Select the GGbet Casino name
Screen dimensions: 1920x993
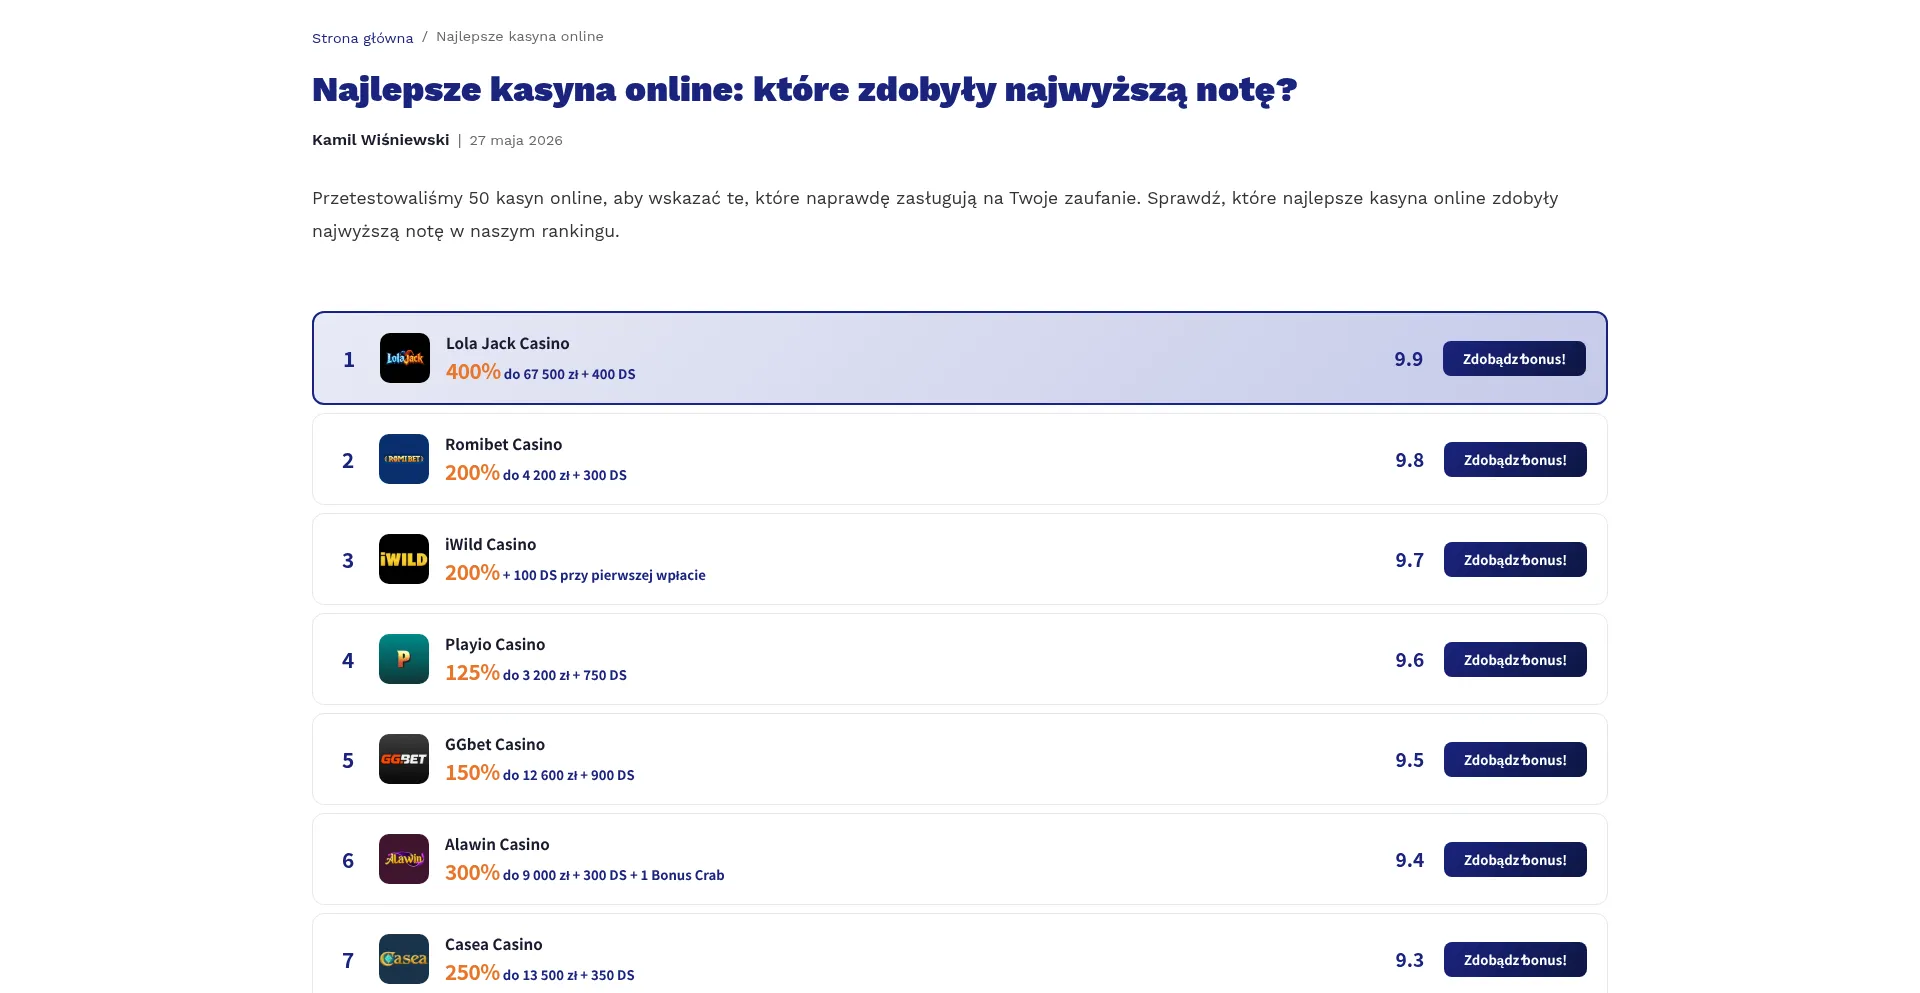(x=495, y=744)
